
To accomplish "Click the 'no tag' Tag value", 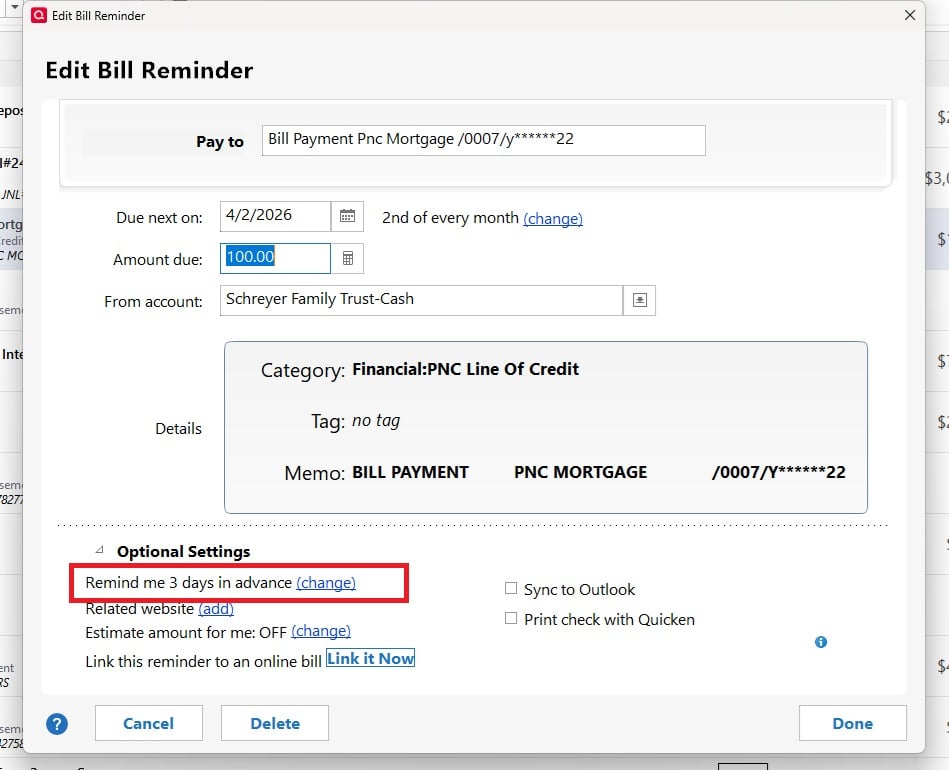I will coord(376,420).
